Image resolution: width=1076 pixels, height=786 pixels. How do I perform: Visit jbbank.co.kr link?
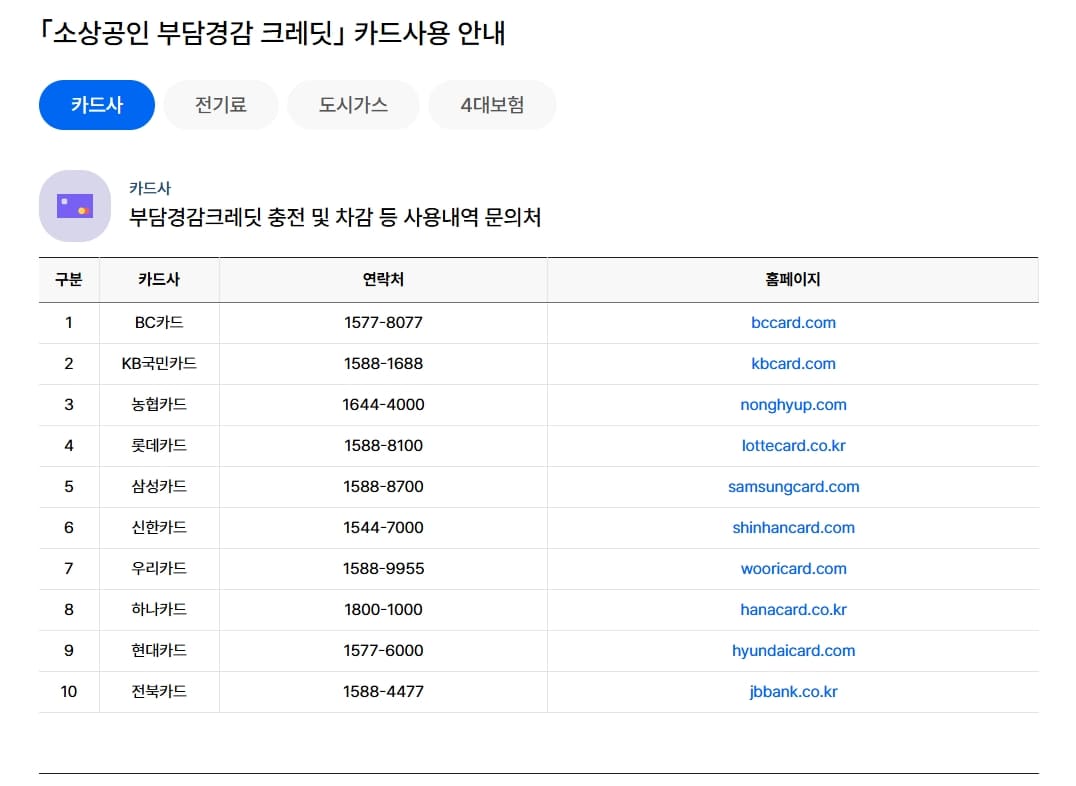(x=793, y=692)
